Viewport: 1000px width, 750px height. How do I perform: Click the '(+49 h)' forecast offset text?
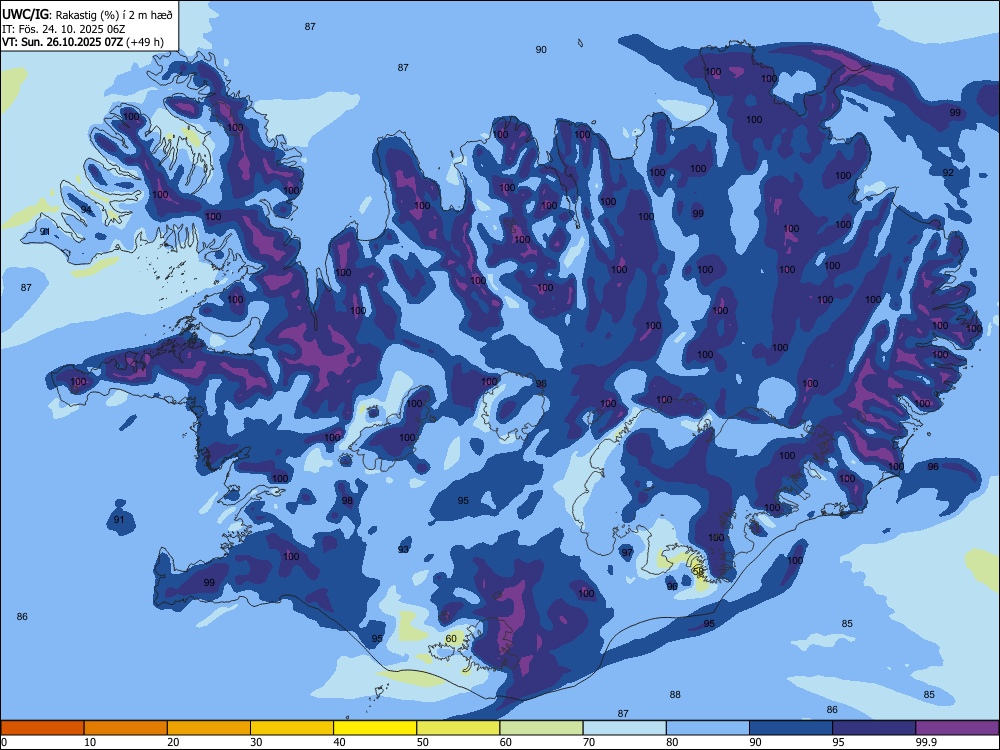(x=145, y=42)
